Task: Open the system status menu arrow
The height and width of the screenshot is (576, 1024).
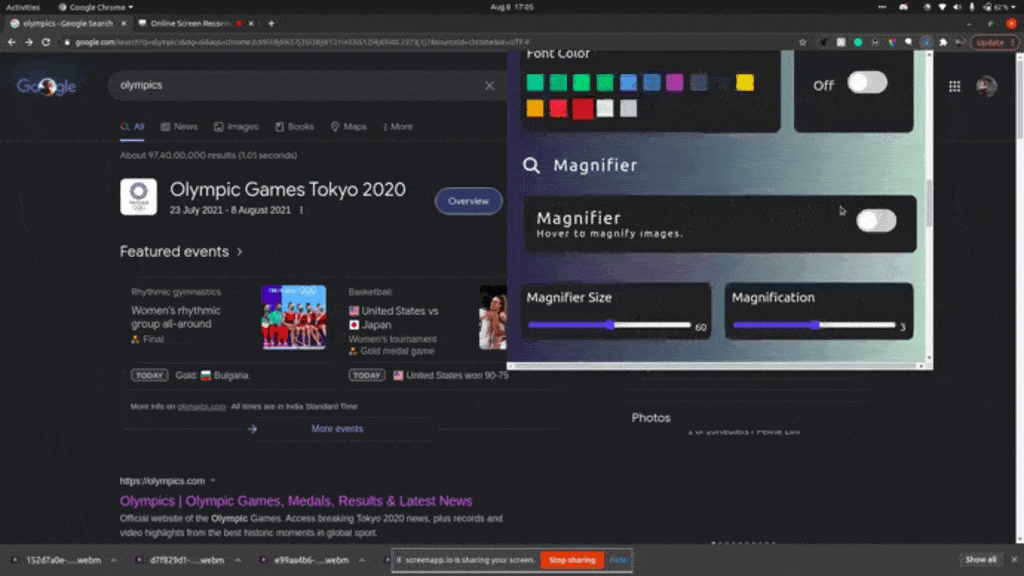Action: [1015, 7]
